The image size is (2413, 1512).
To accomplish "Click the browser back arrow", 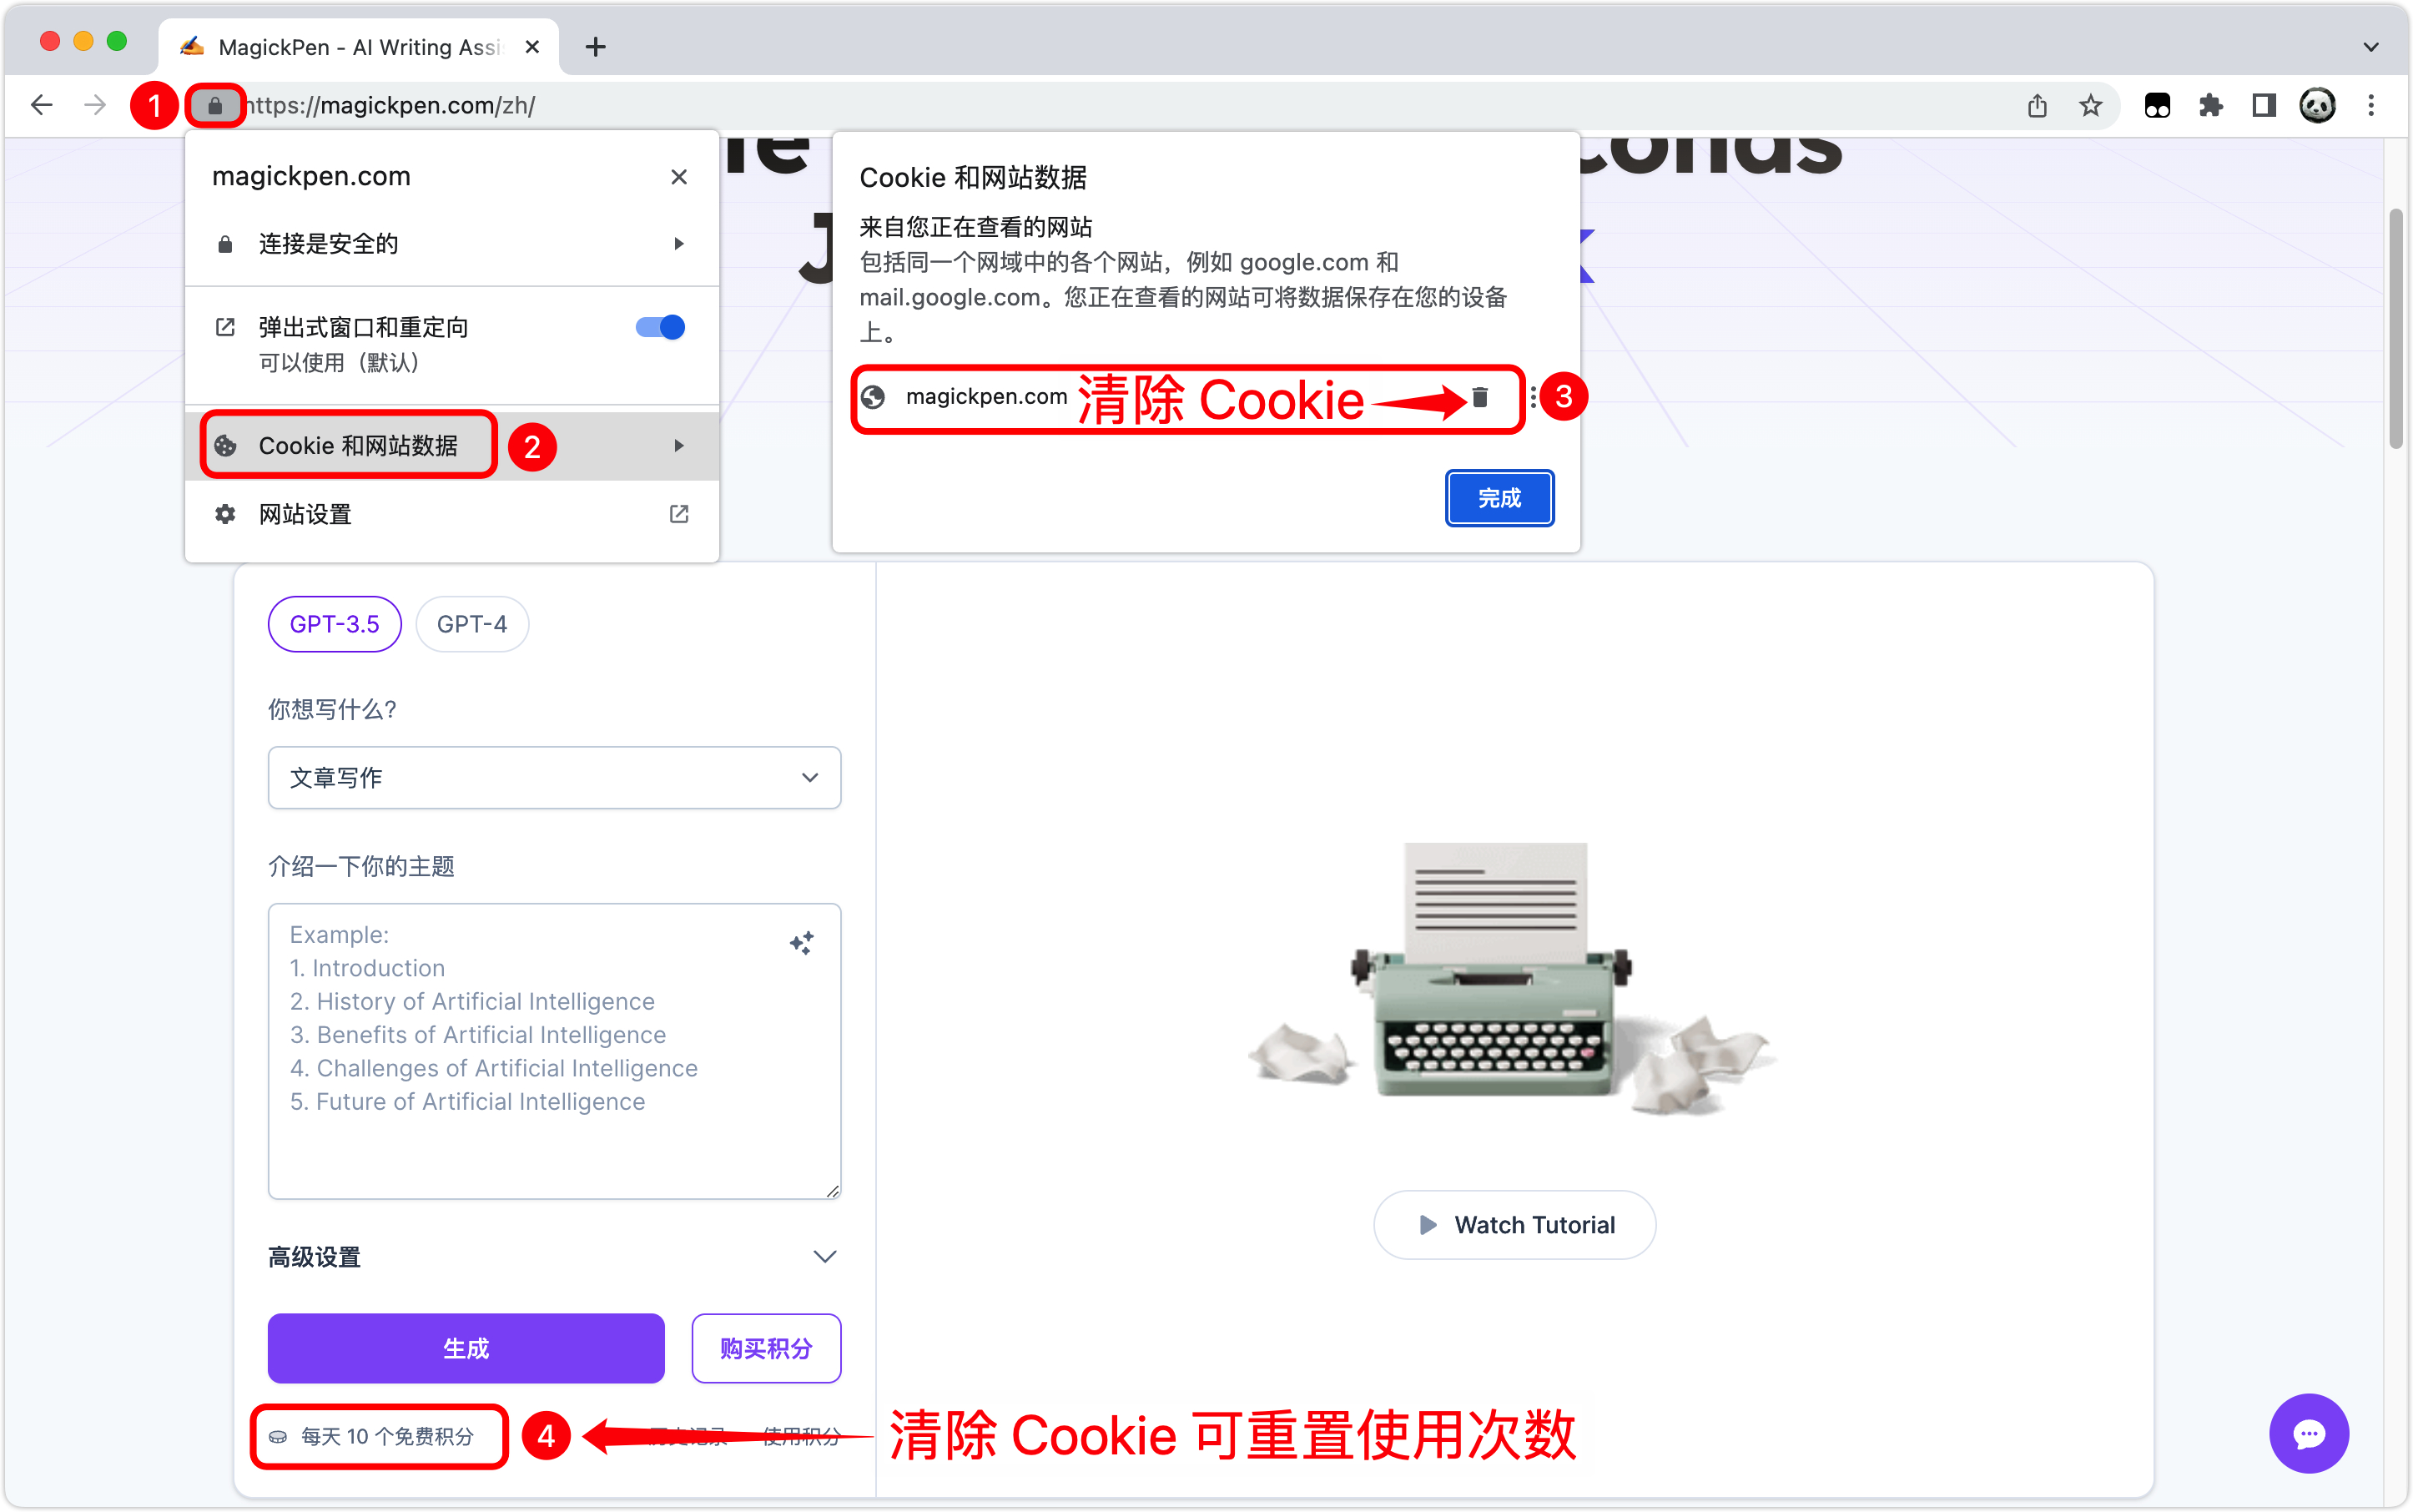I will coord(41,105).
